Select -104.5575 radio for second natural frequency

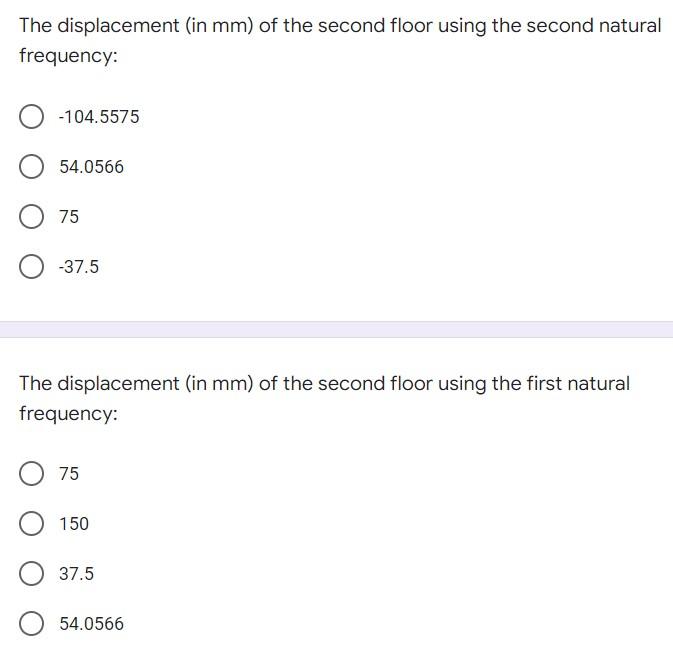coord(31,116)
